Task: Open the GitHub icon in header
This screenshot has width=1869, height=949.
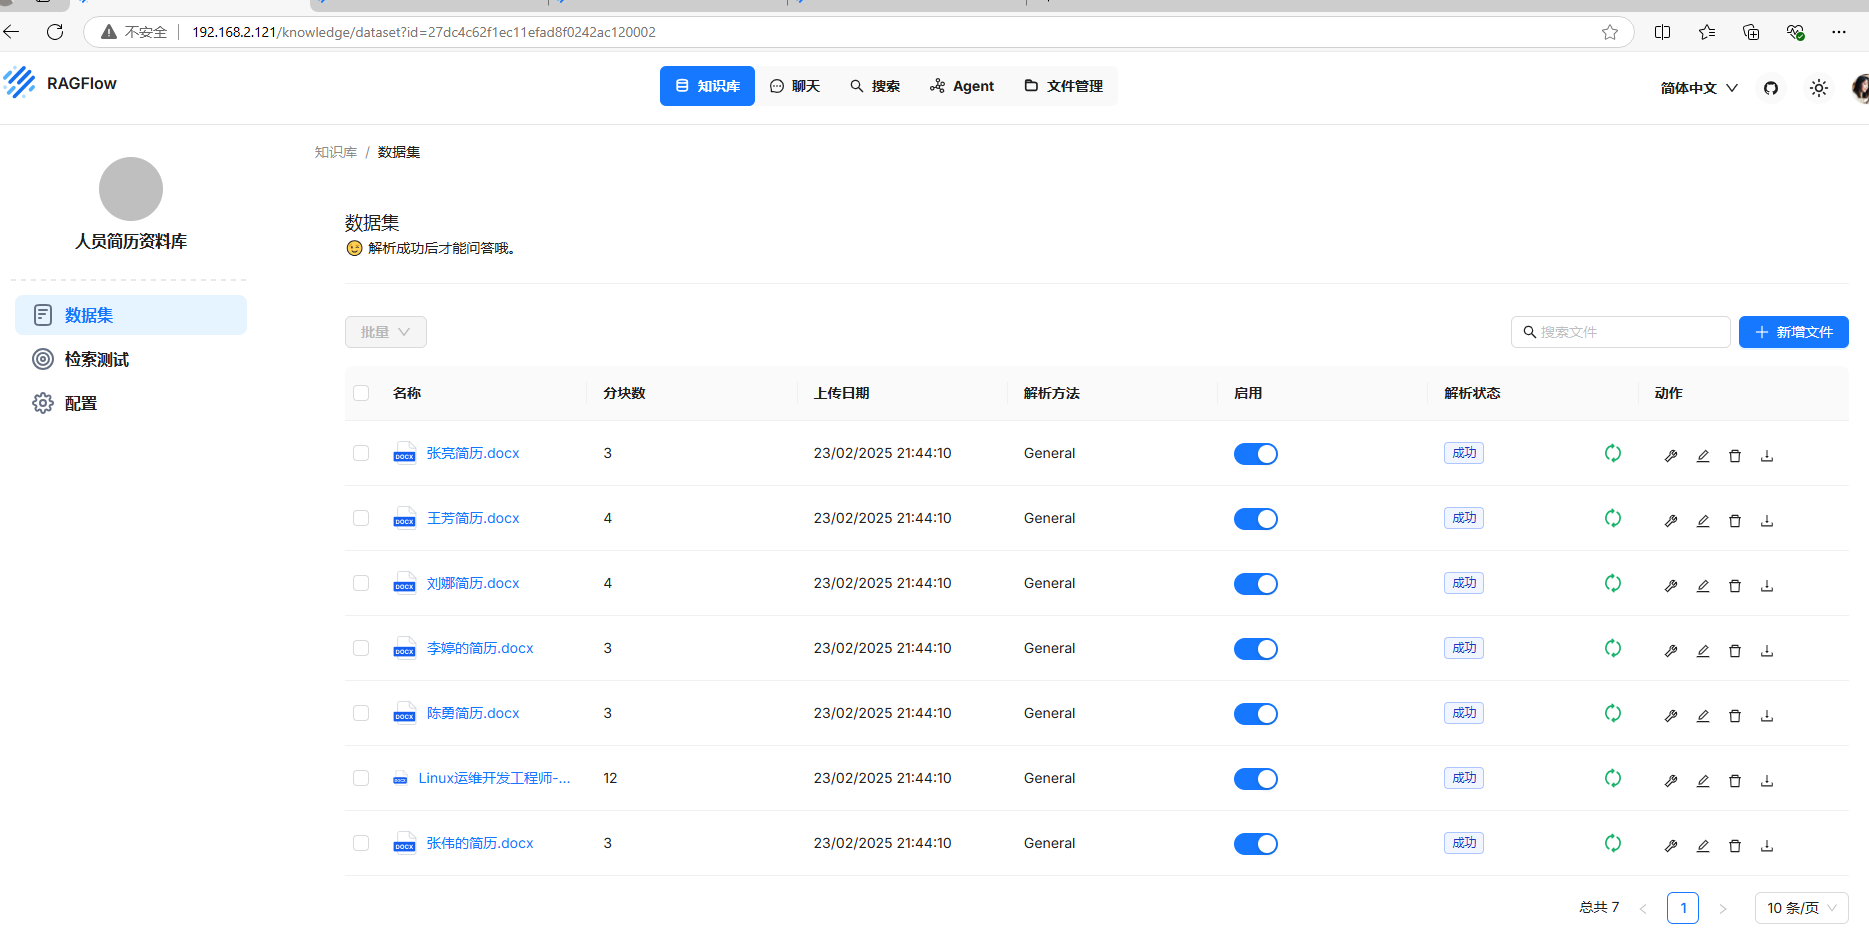Action: click(1770, 88)
